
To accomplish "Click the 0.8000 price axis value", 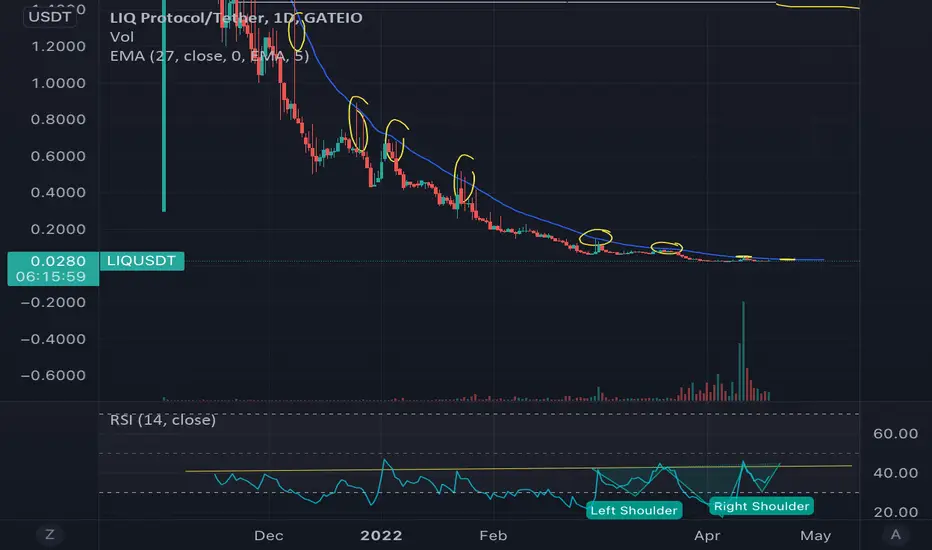I will [x=58, y=119].
